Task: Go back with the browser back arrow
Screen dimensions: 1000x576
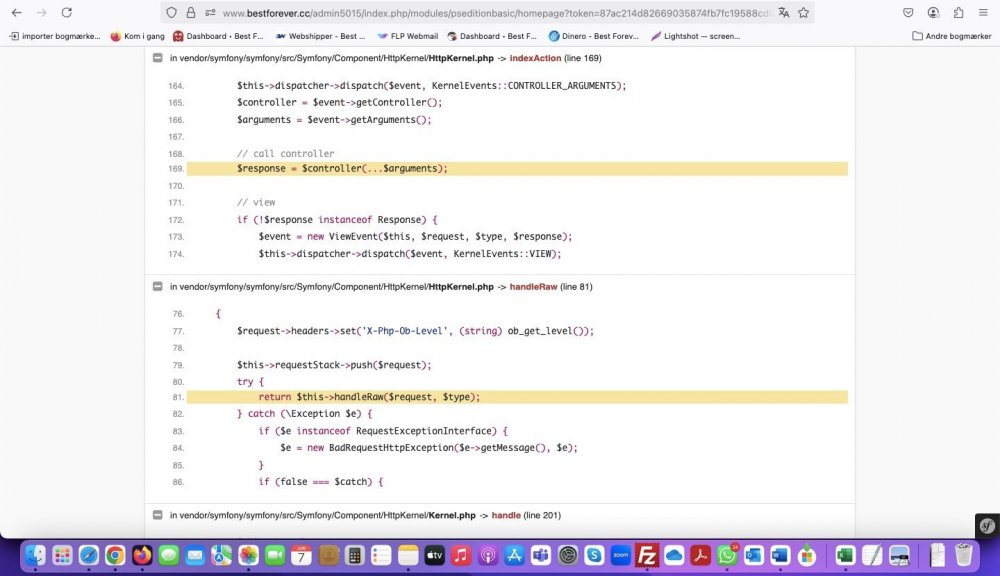Action: click(x=17, y=12)
